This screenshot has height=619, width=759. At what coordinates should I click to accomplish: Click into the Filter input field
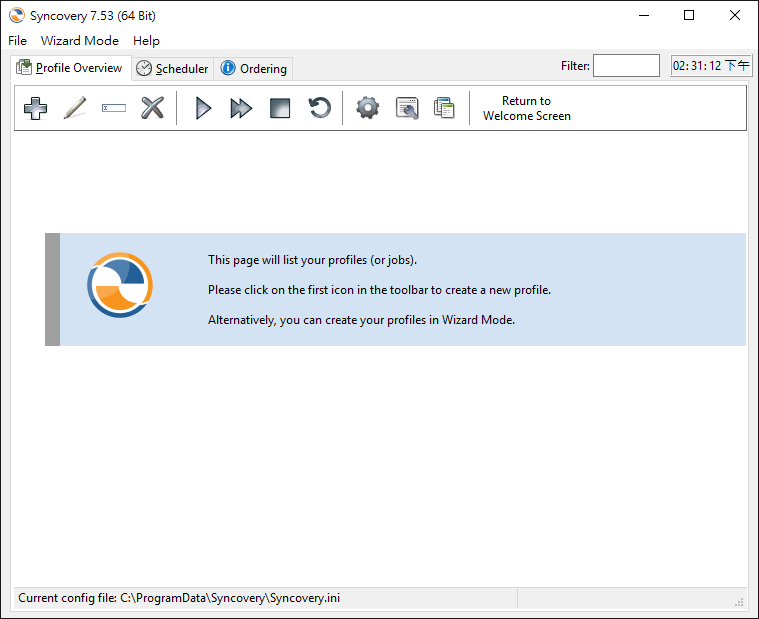626,65
